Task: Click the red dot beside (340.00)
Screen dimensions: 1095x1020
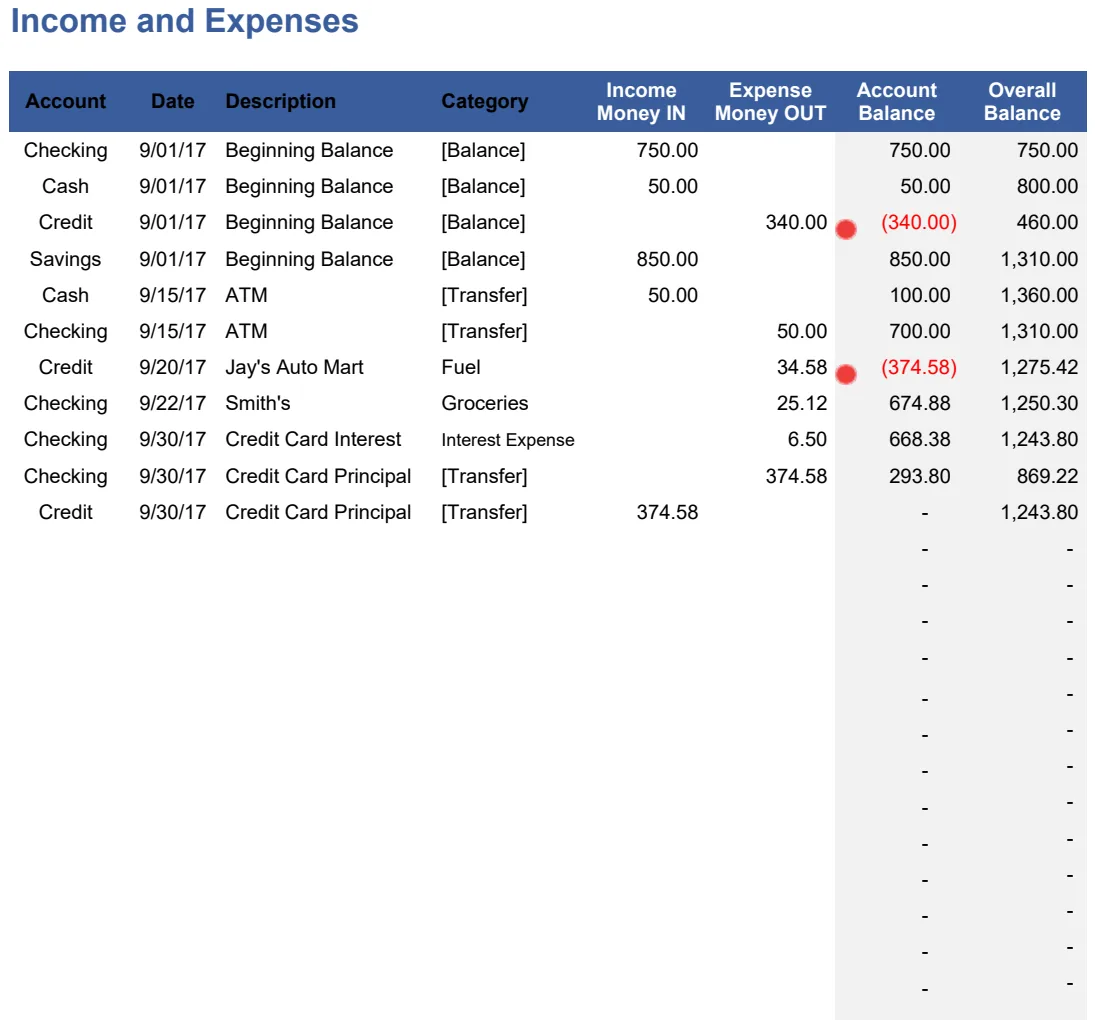Action: 846,229
